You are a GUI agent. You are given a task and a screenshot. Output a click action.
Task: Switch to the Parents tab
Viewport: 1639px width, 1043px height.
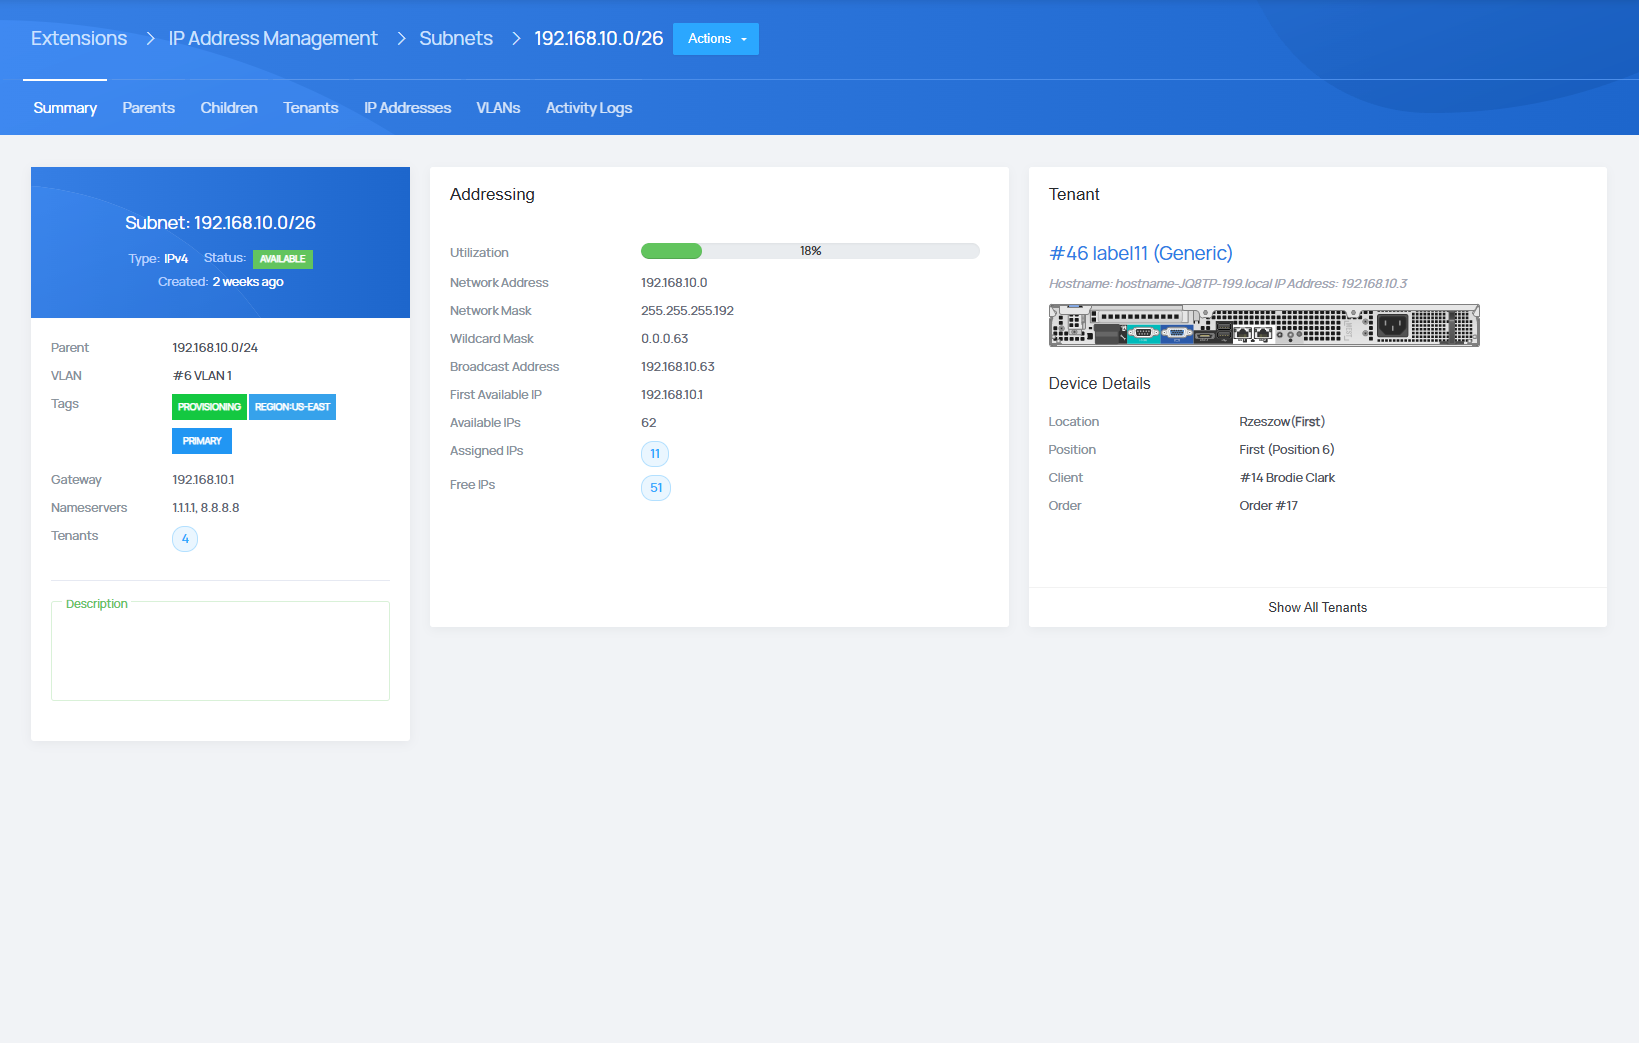pyautogui.click(x=149, y=108)
